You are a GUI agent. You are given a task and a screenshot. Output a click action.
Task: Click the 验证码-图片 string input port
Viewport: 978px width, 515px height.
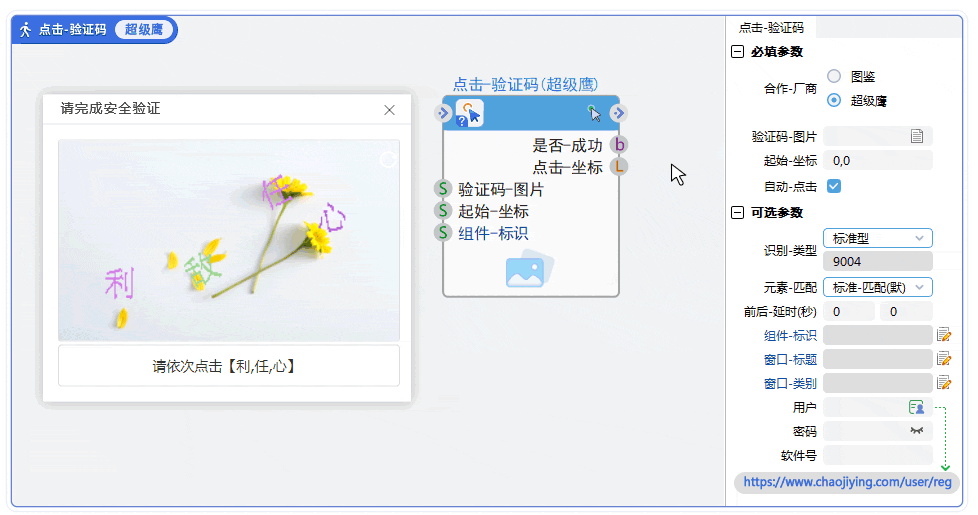tap(443, 189)
